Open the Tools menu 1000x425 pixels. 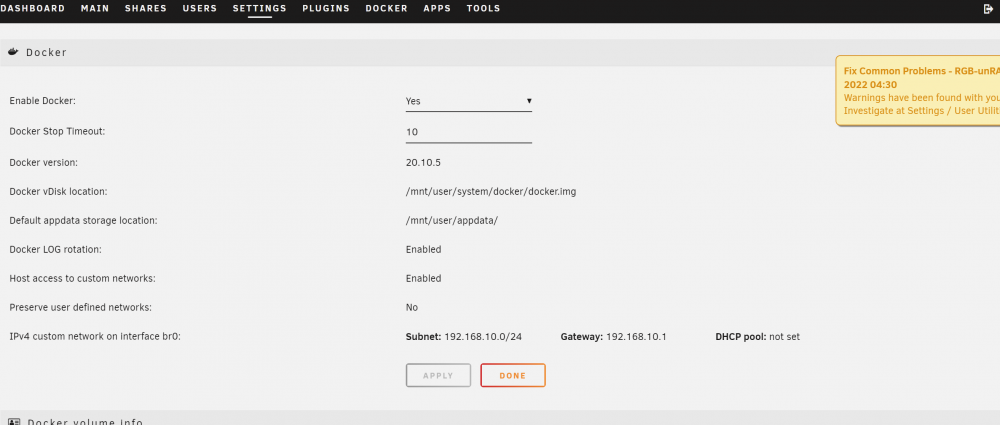click(483, 8)
